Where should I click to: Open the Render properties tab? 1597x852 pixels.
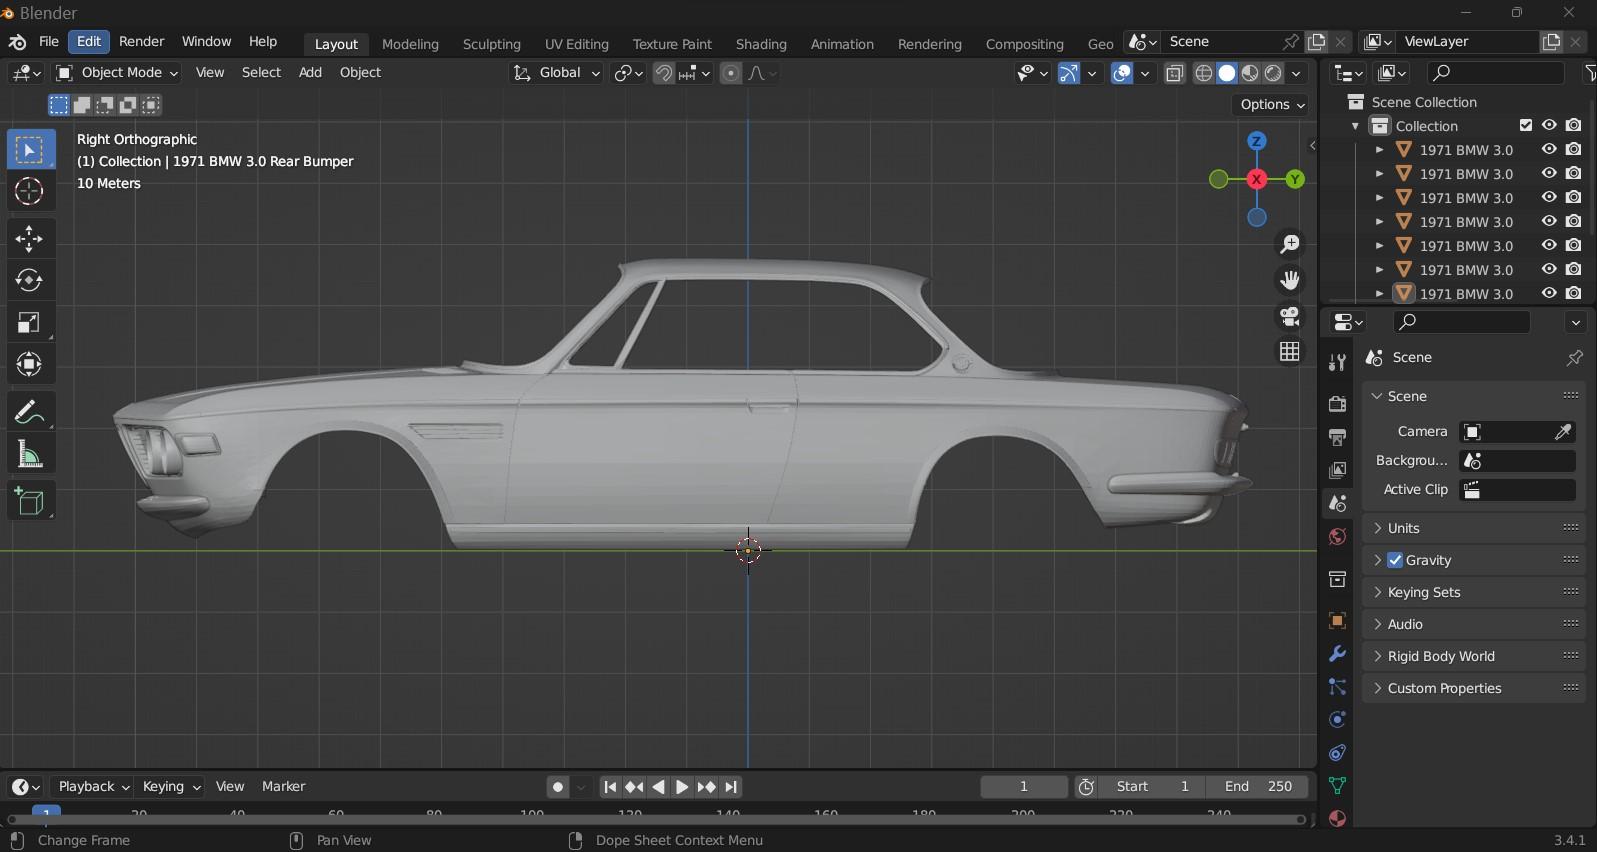(1337, 404)
